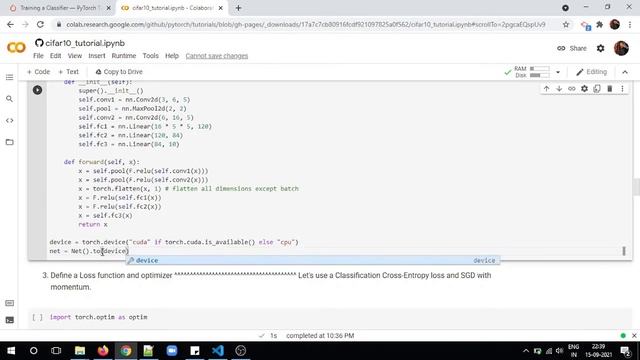Click the Share button

pos(572,48)
